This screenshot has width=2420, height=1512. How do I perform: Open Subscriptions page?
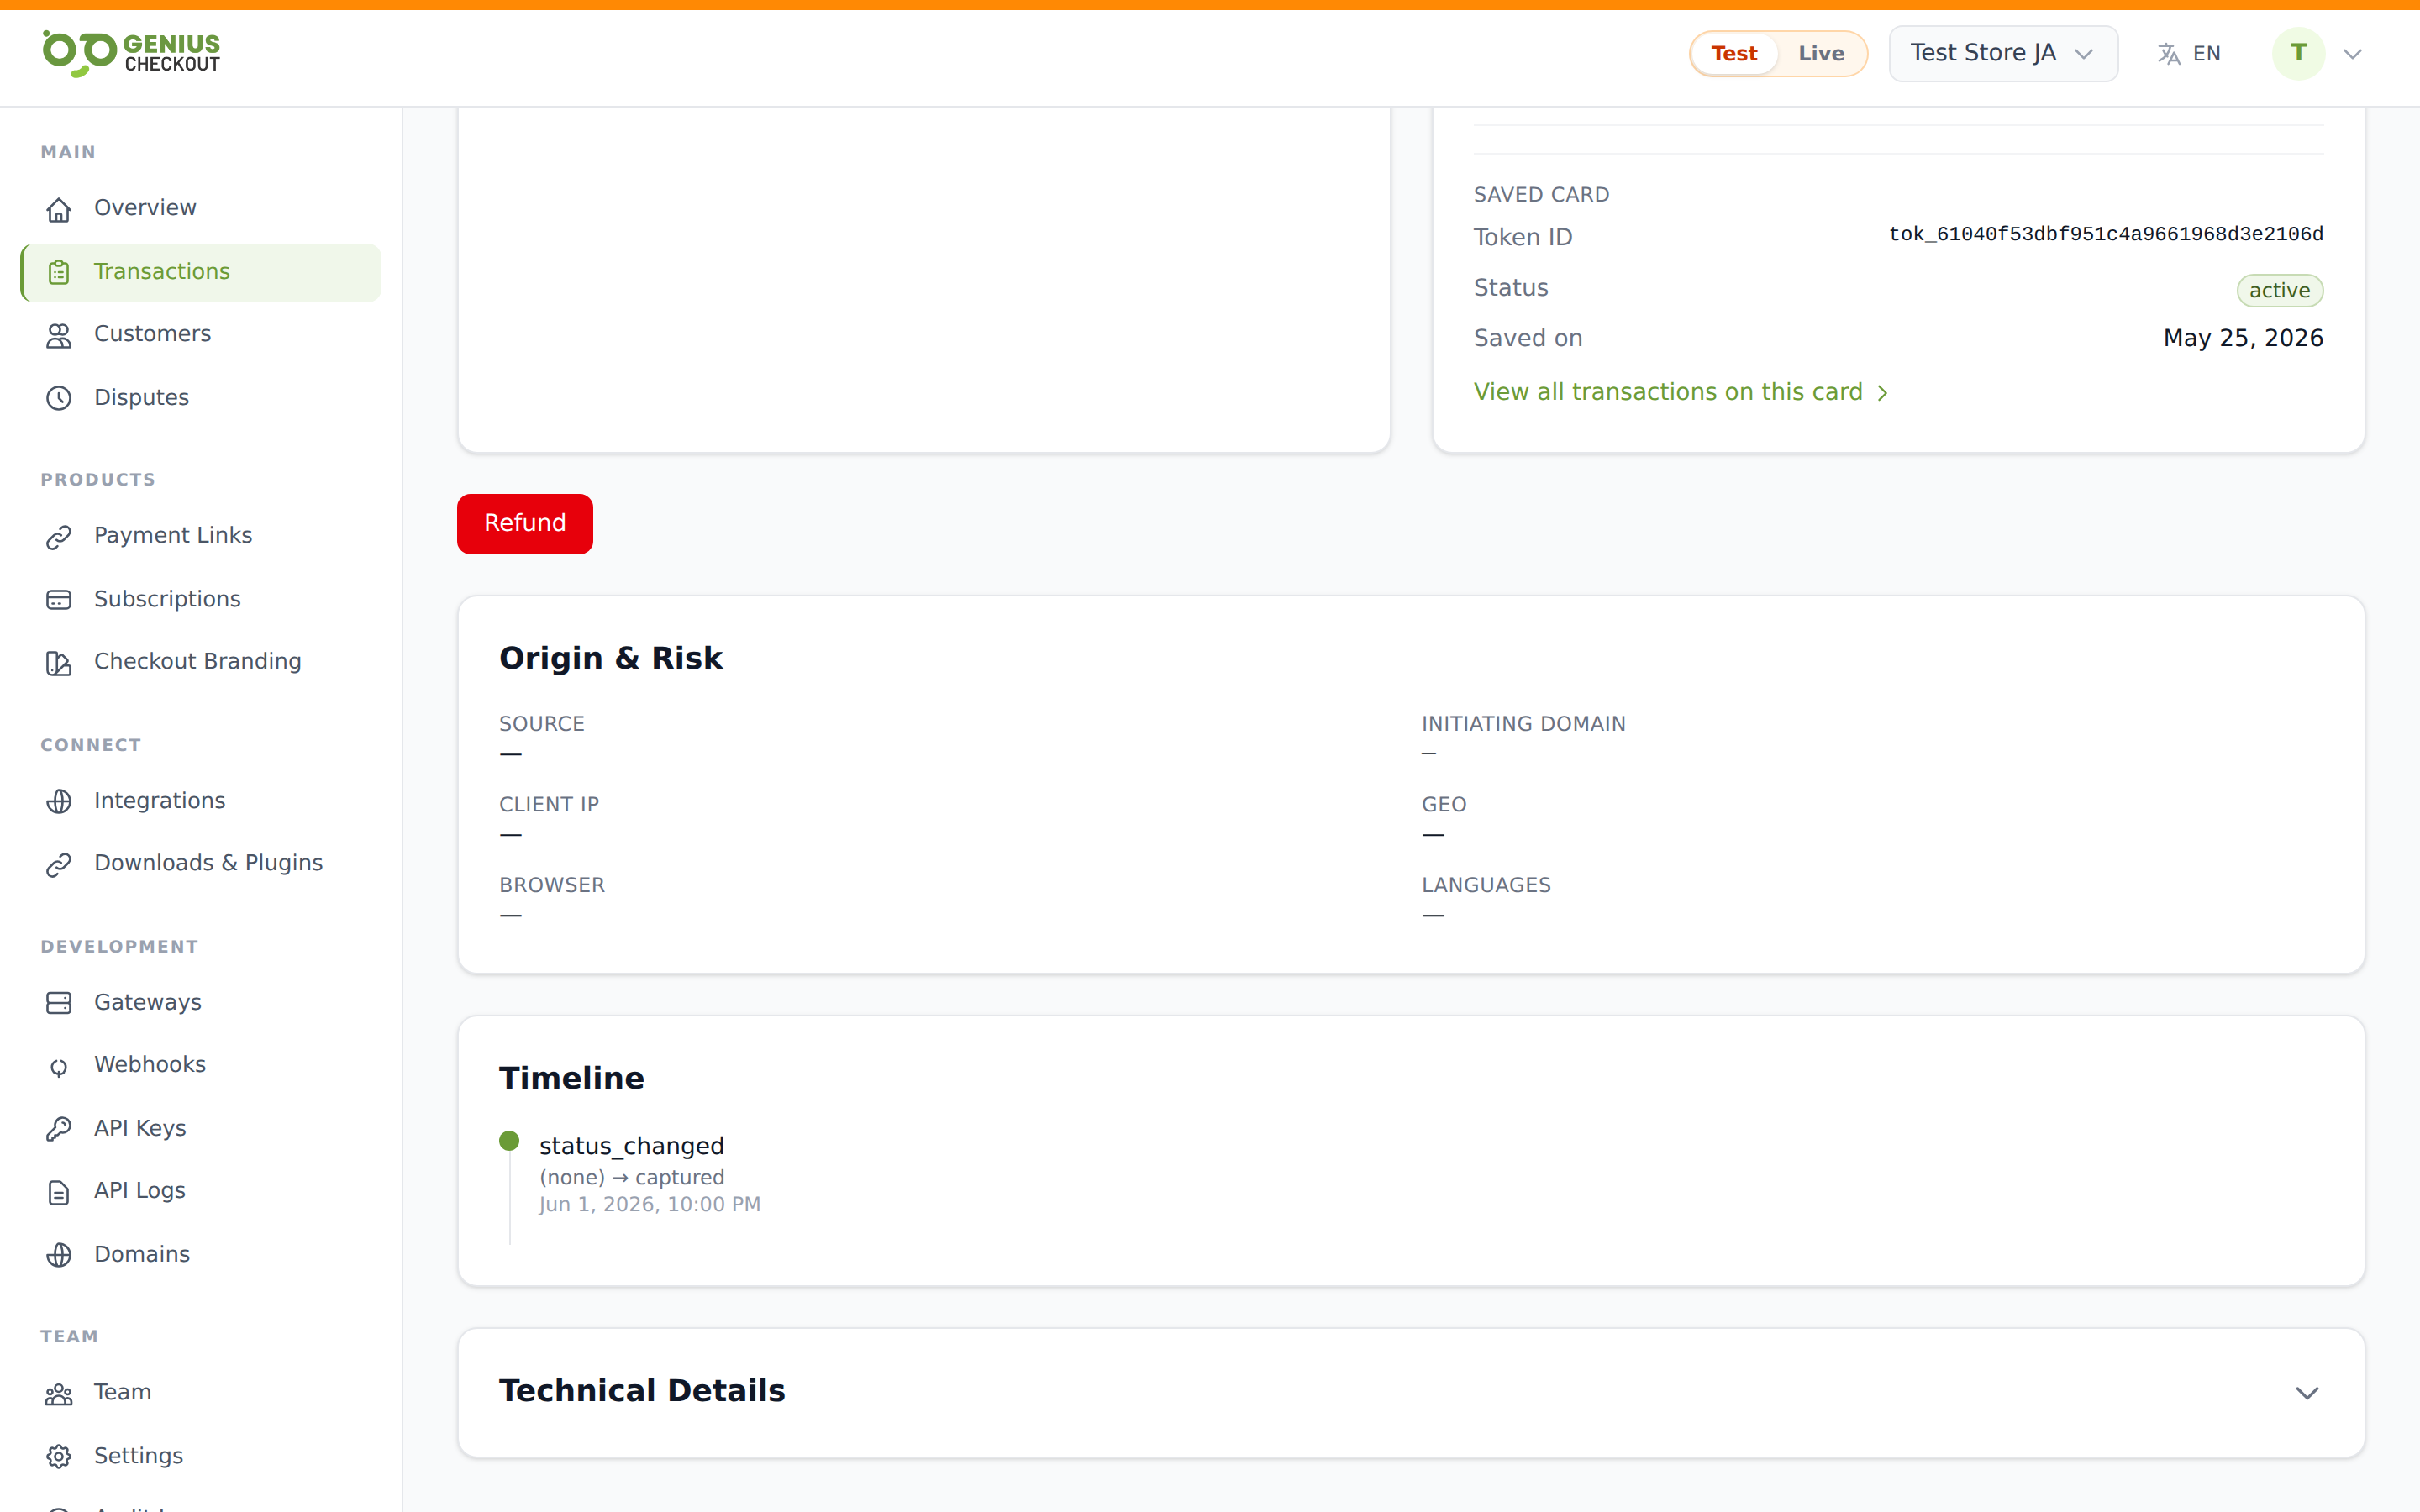(201, 599)
